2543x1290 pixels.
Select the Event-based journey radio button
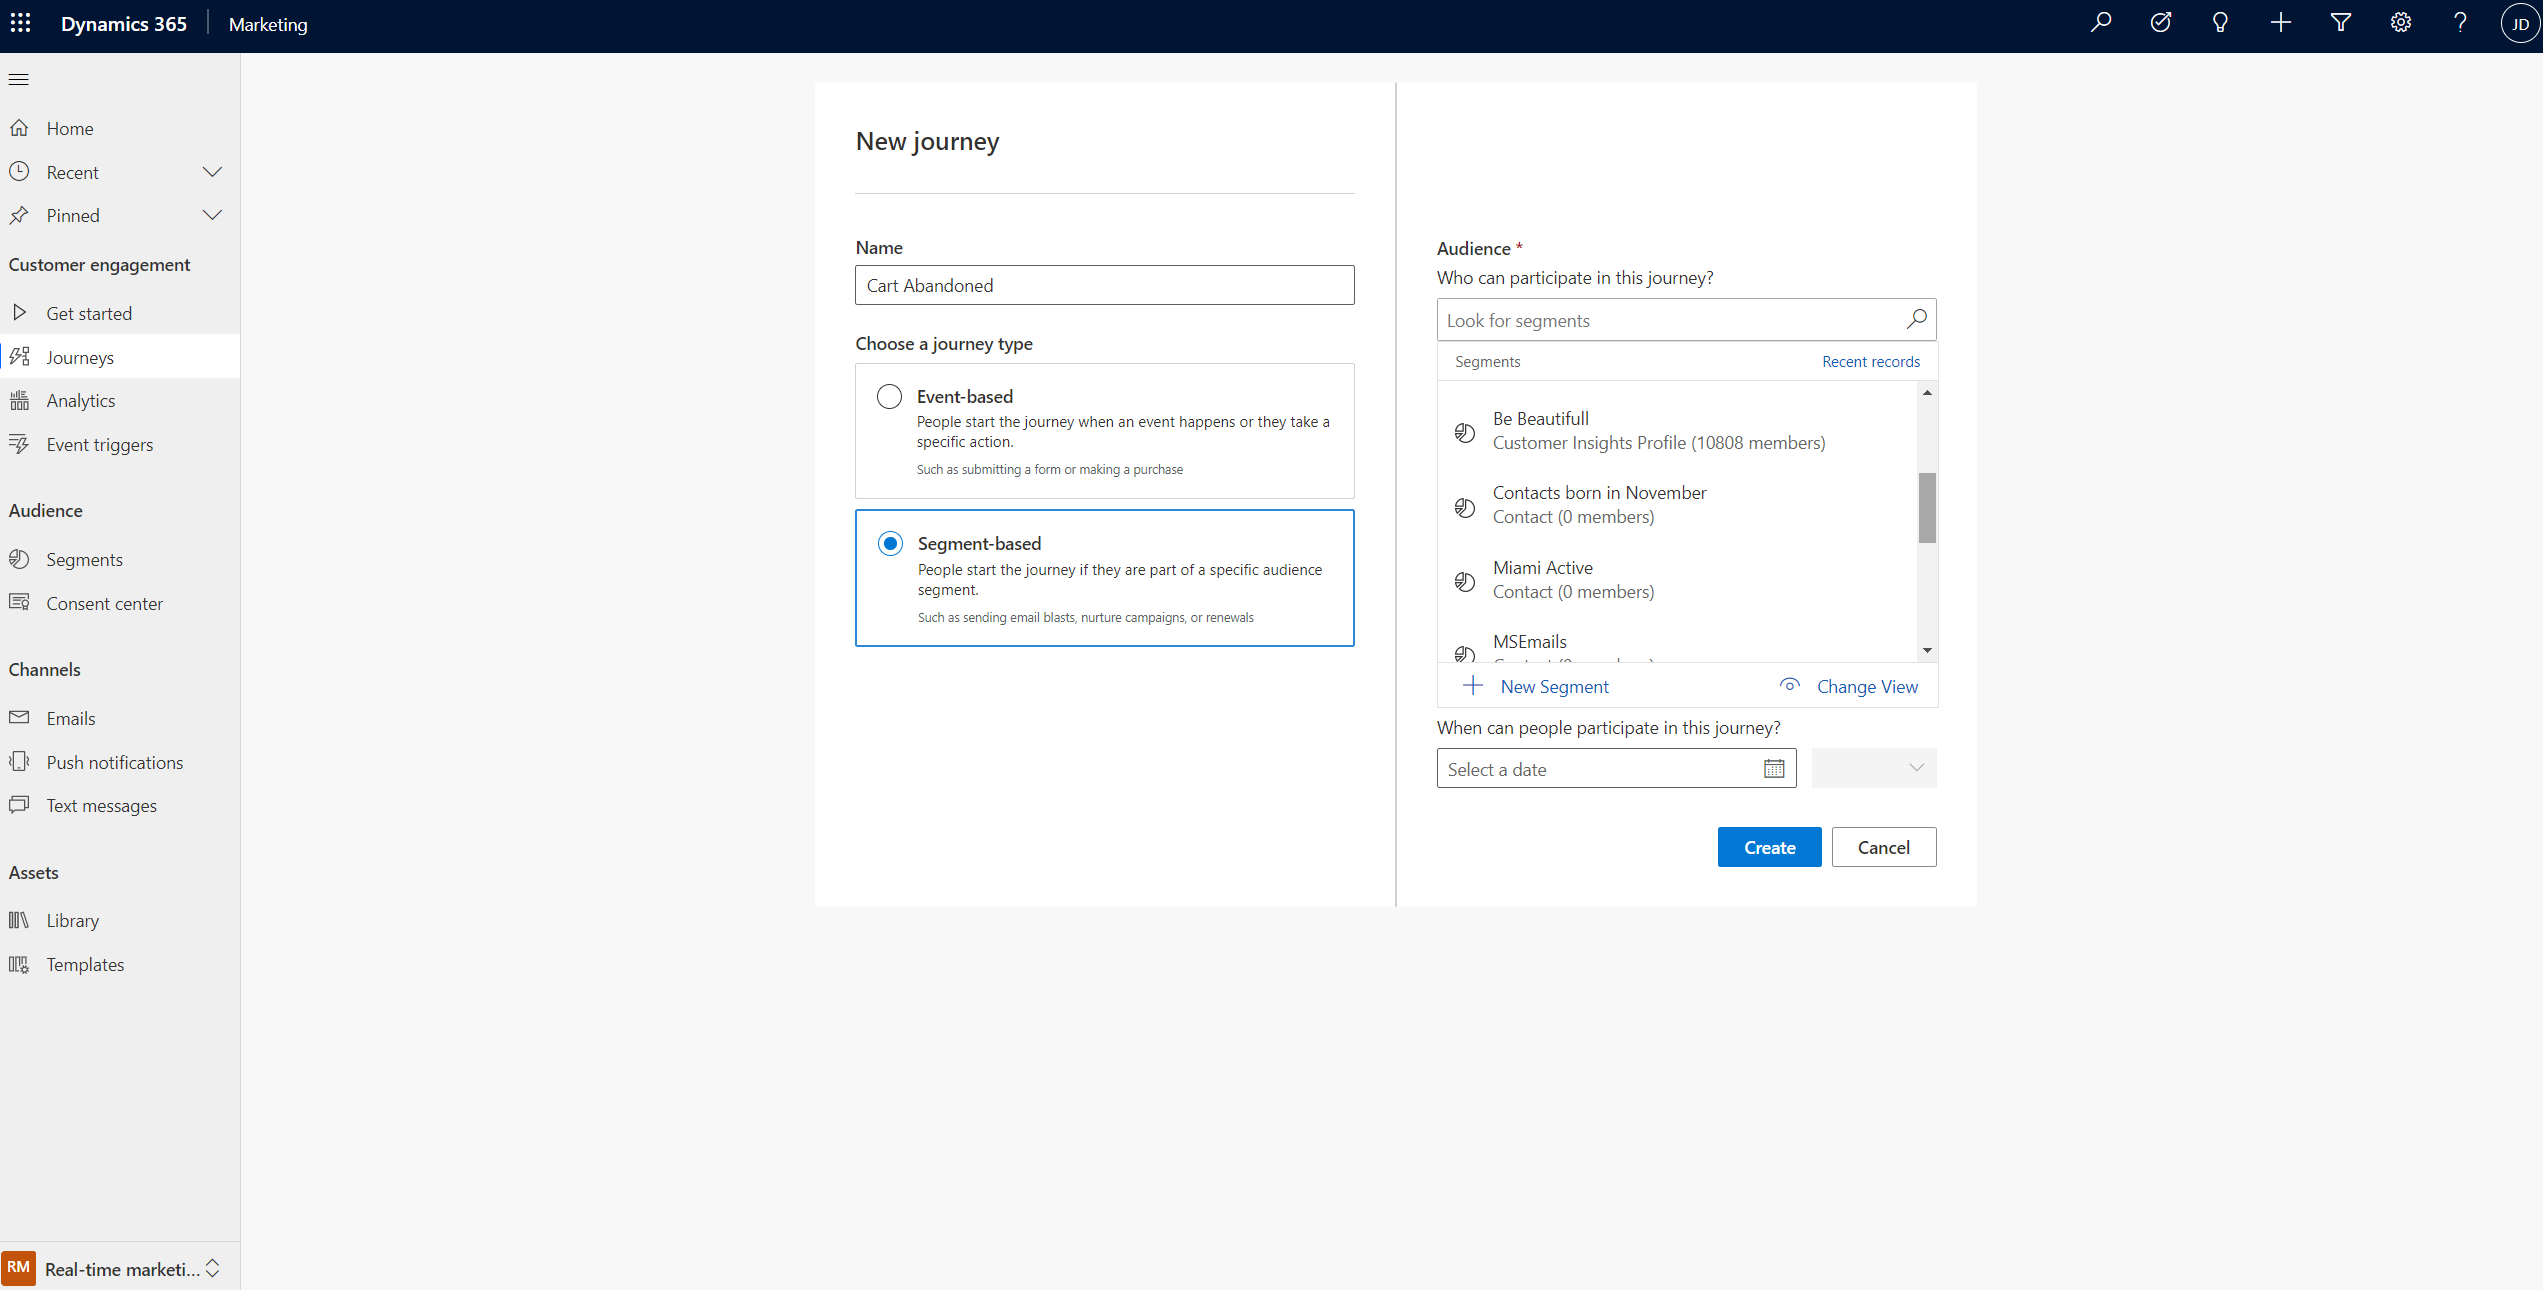(888, 395)
